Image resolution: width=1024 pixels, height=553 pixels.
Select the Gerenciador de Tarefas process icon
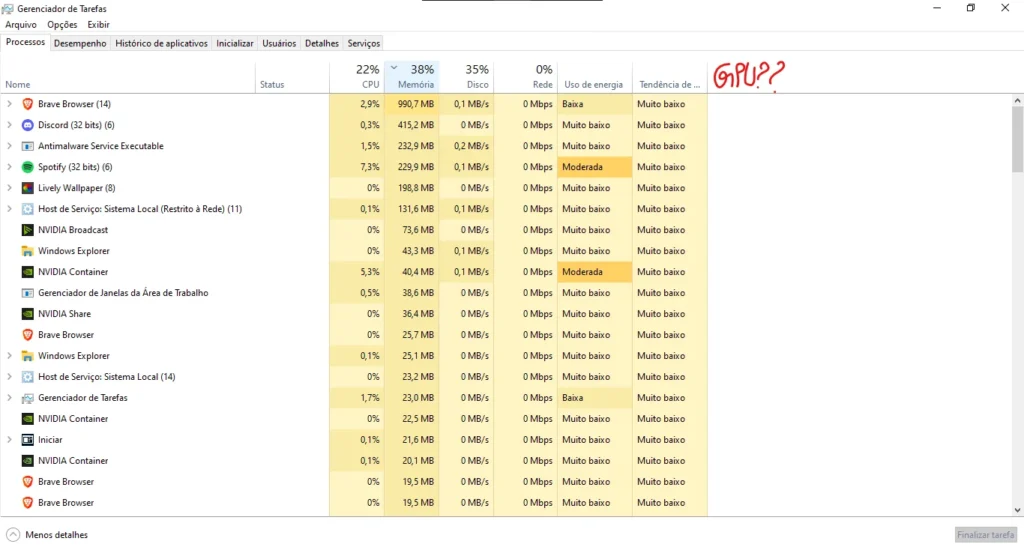click(27, 398)
